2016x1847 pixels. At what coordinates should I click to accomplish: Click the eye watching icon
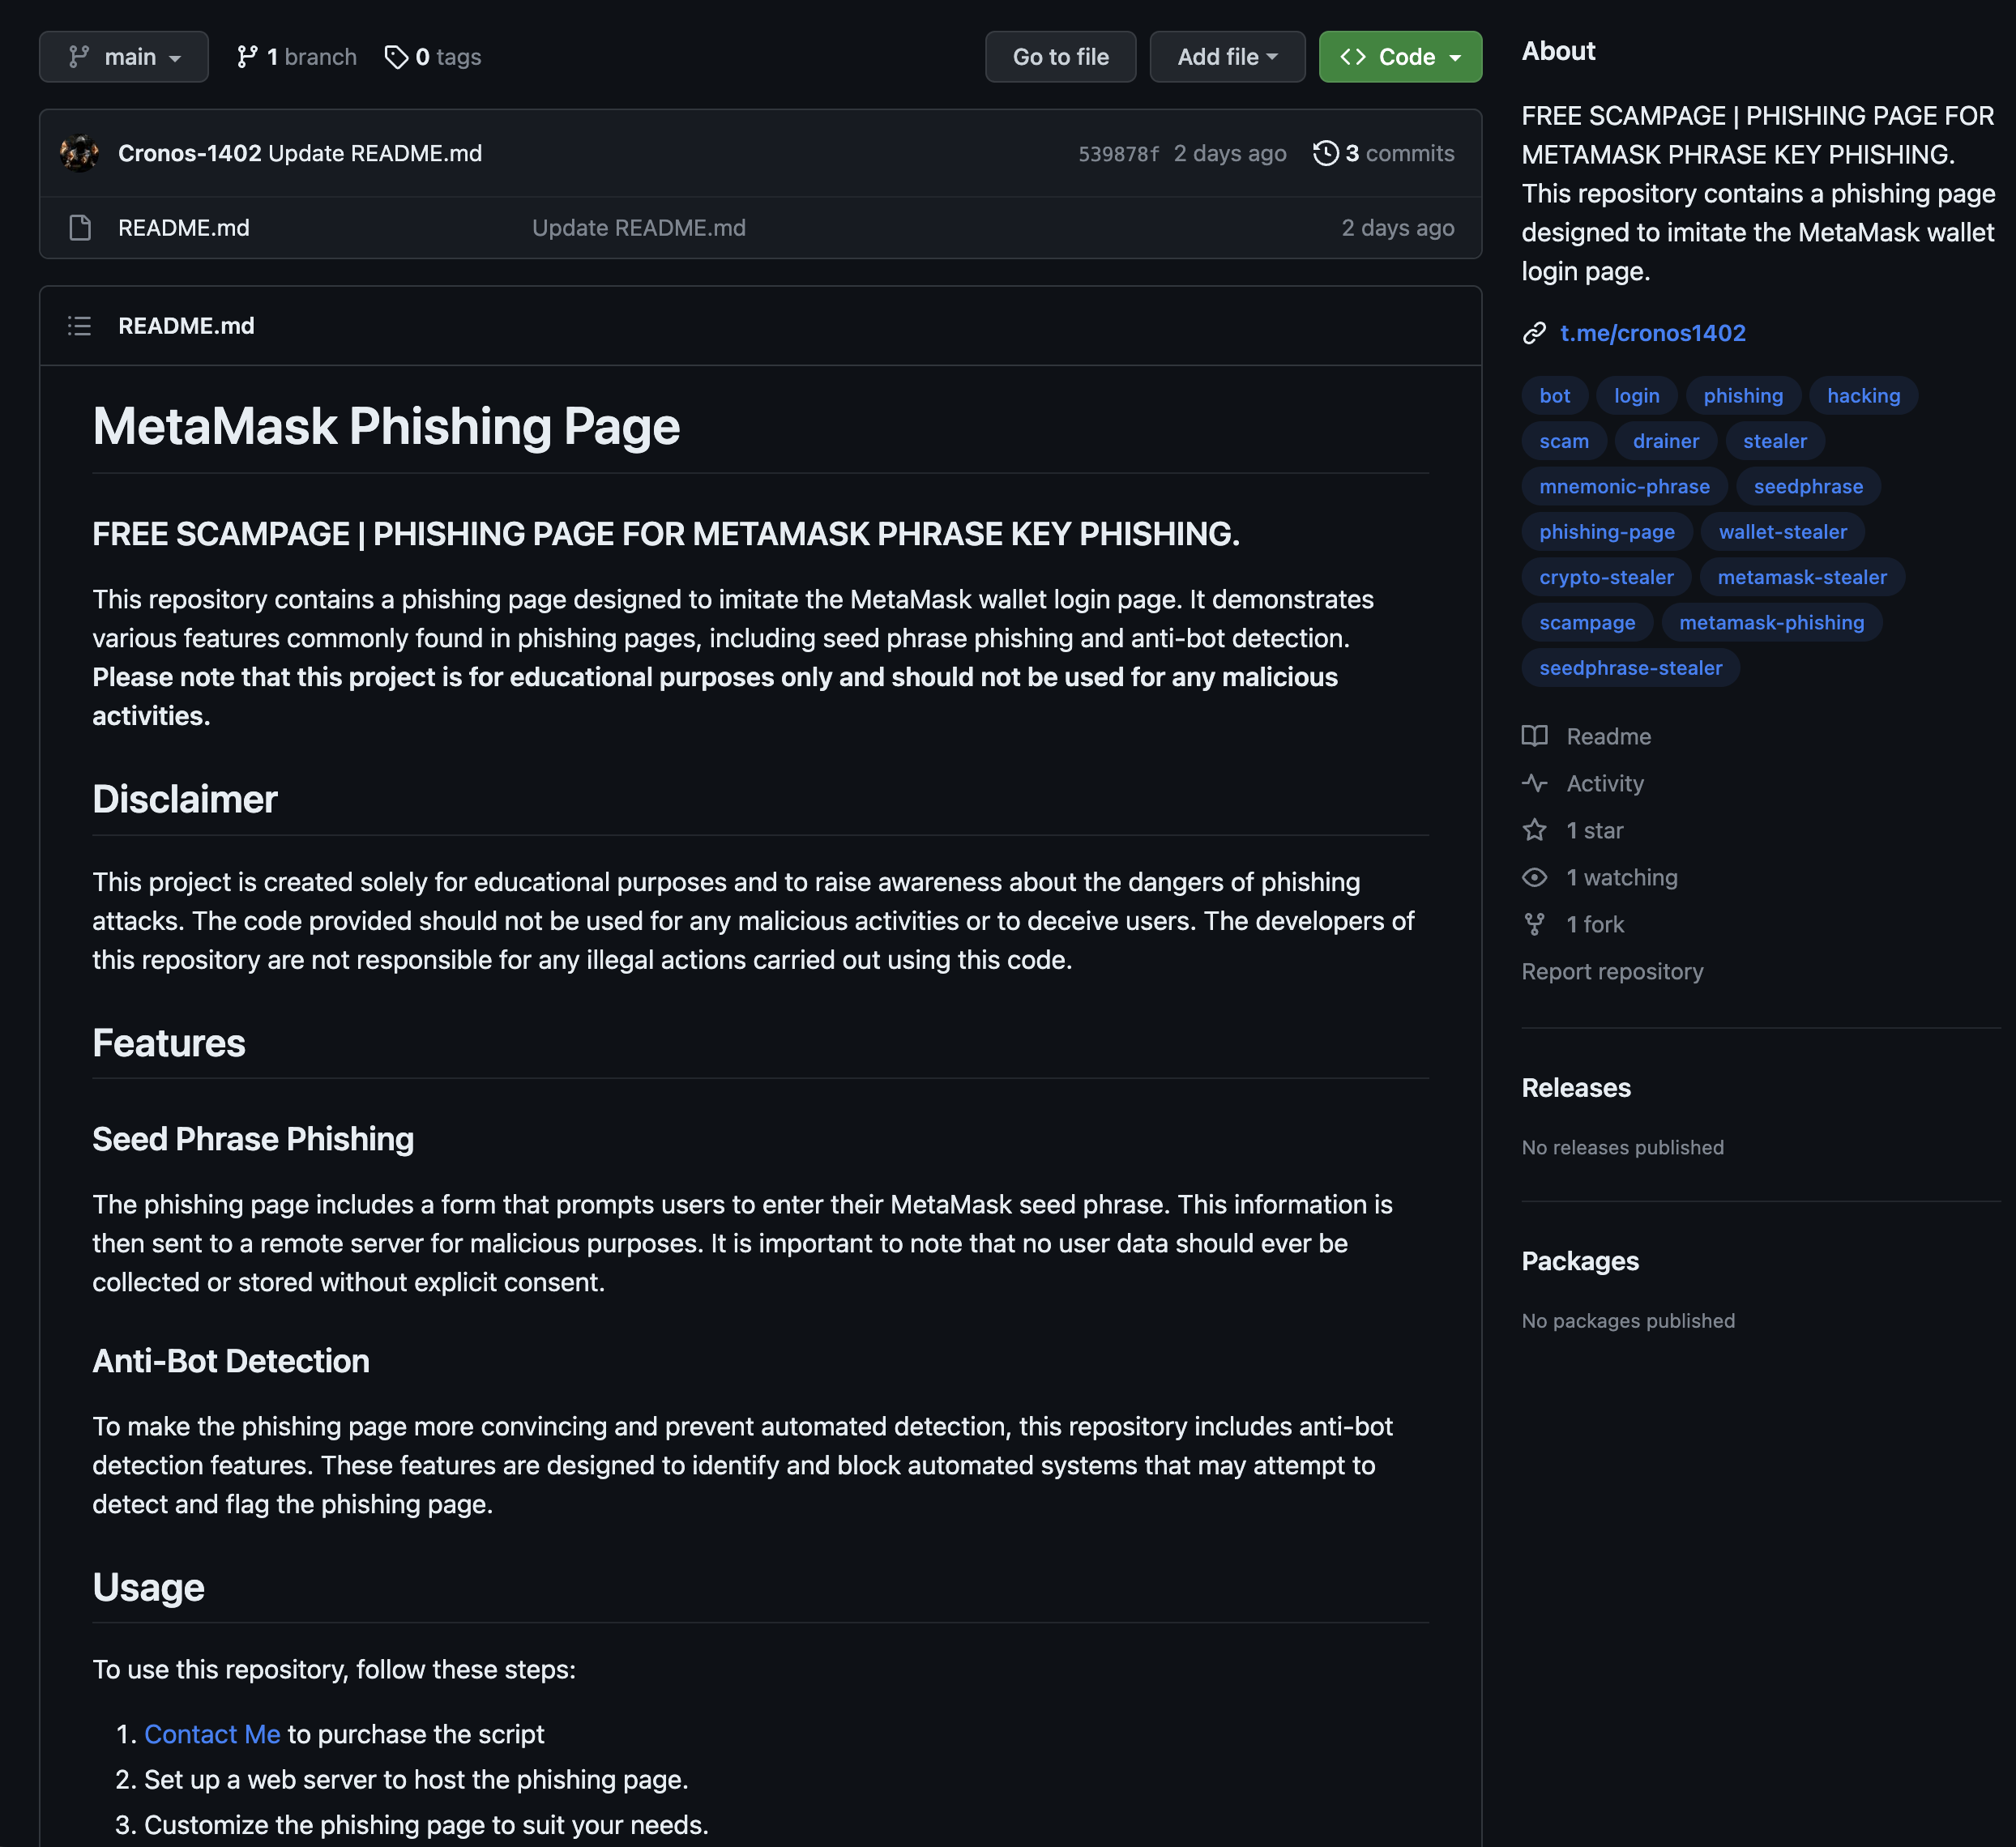click(1534, 877)
